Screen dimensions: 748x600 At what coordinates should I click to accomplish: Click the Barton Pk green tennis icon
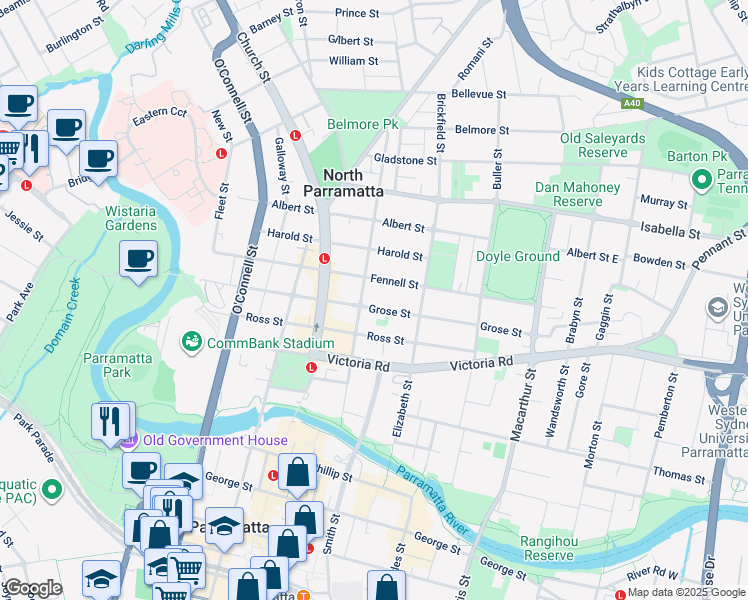pyautogui.click(x=701, y=178)
